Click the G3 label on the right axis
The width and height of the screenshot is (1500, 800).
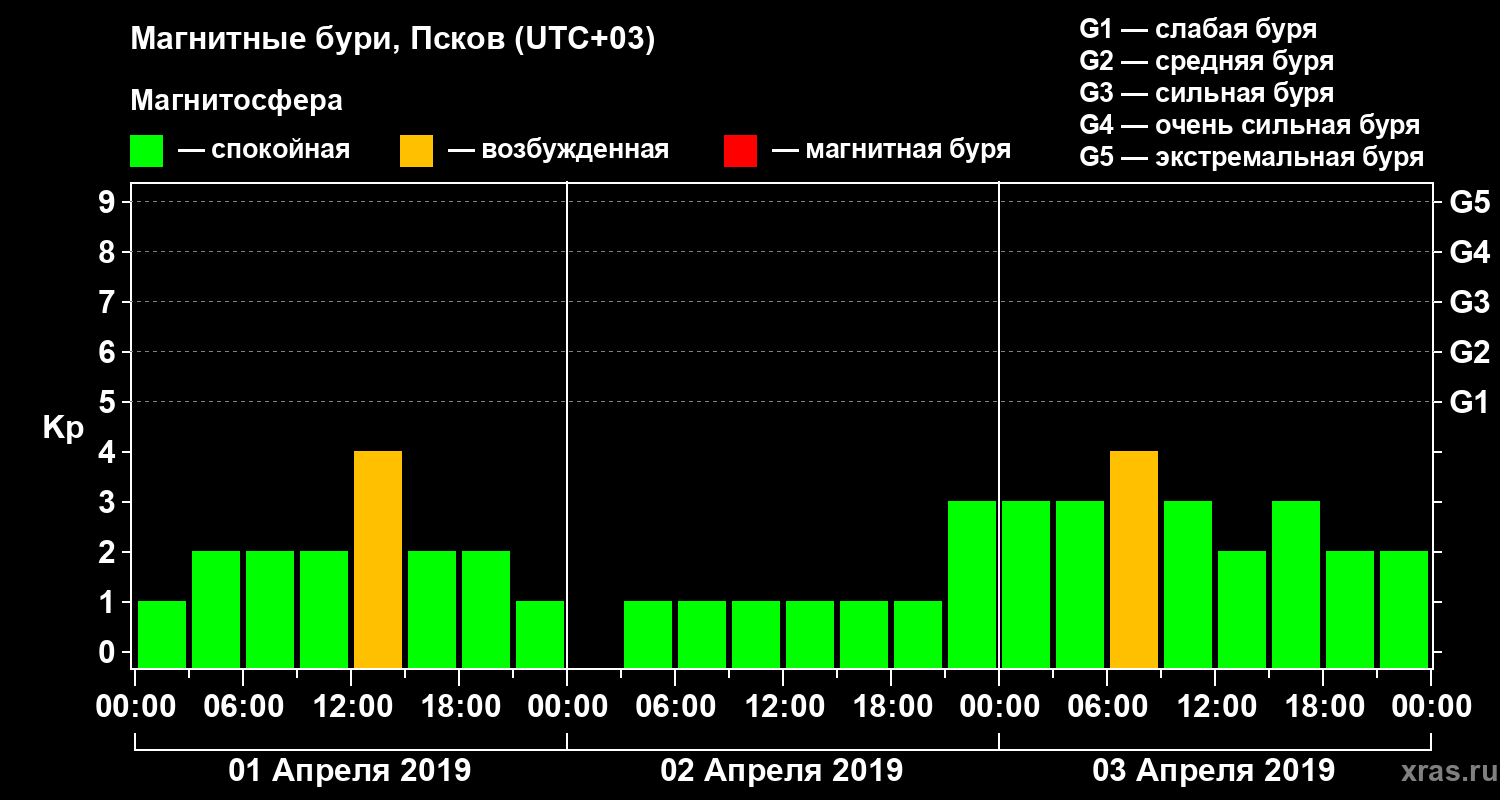coord(1469,302)
